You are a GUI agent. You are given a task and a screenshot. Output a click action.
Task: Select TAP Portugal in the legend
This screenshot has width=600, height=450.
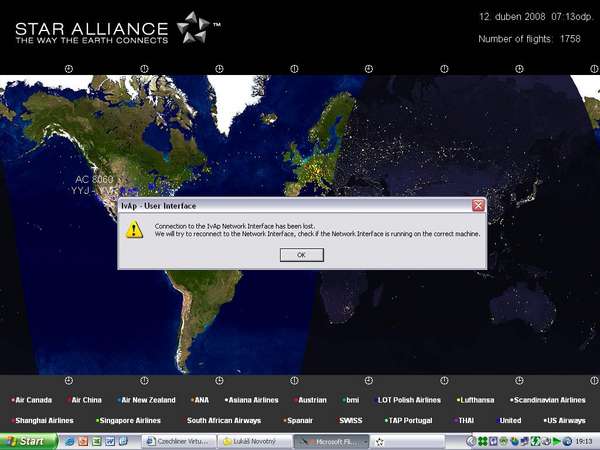[408, 420]
